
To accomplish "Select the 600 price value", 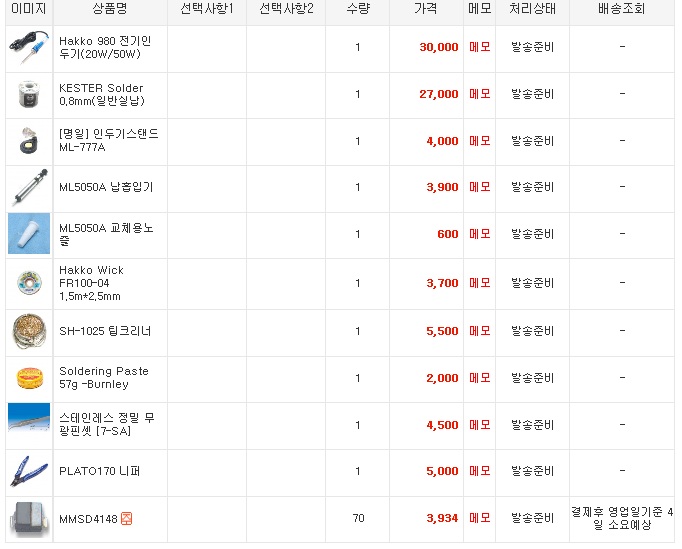I will point(448,234).
